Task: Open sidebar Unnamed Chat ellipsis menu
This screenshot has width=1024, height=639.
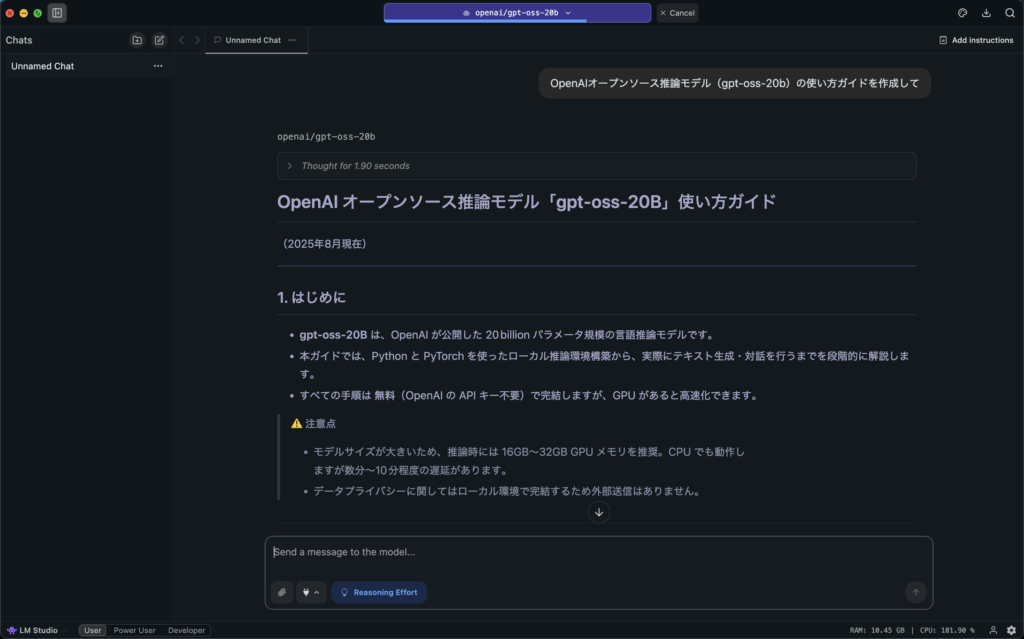Action: [158, 66]
